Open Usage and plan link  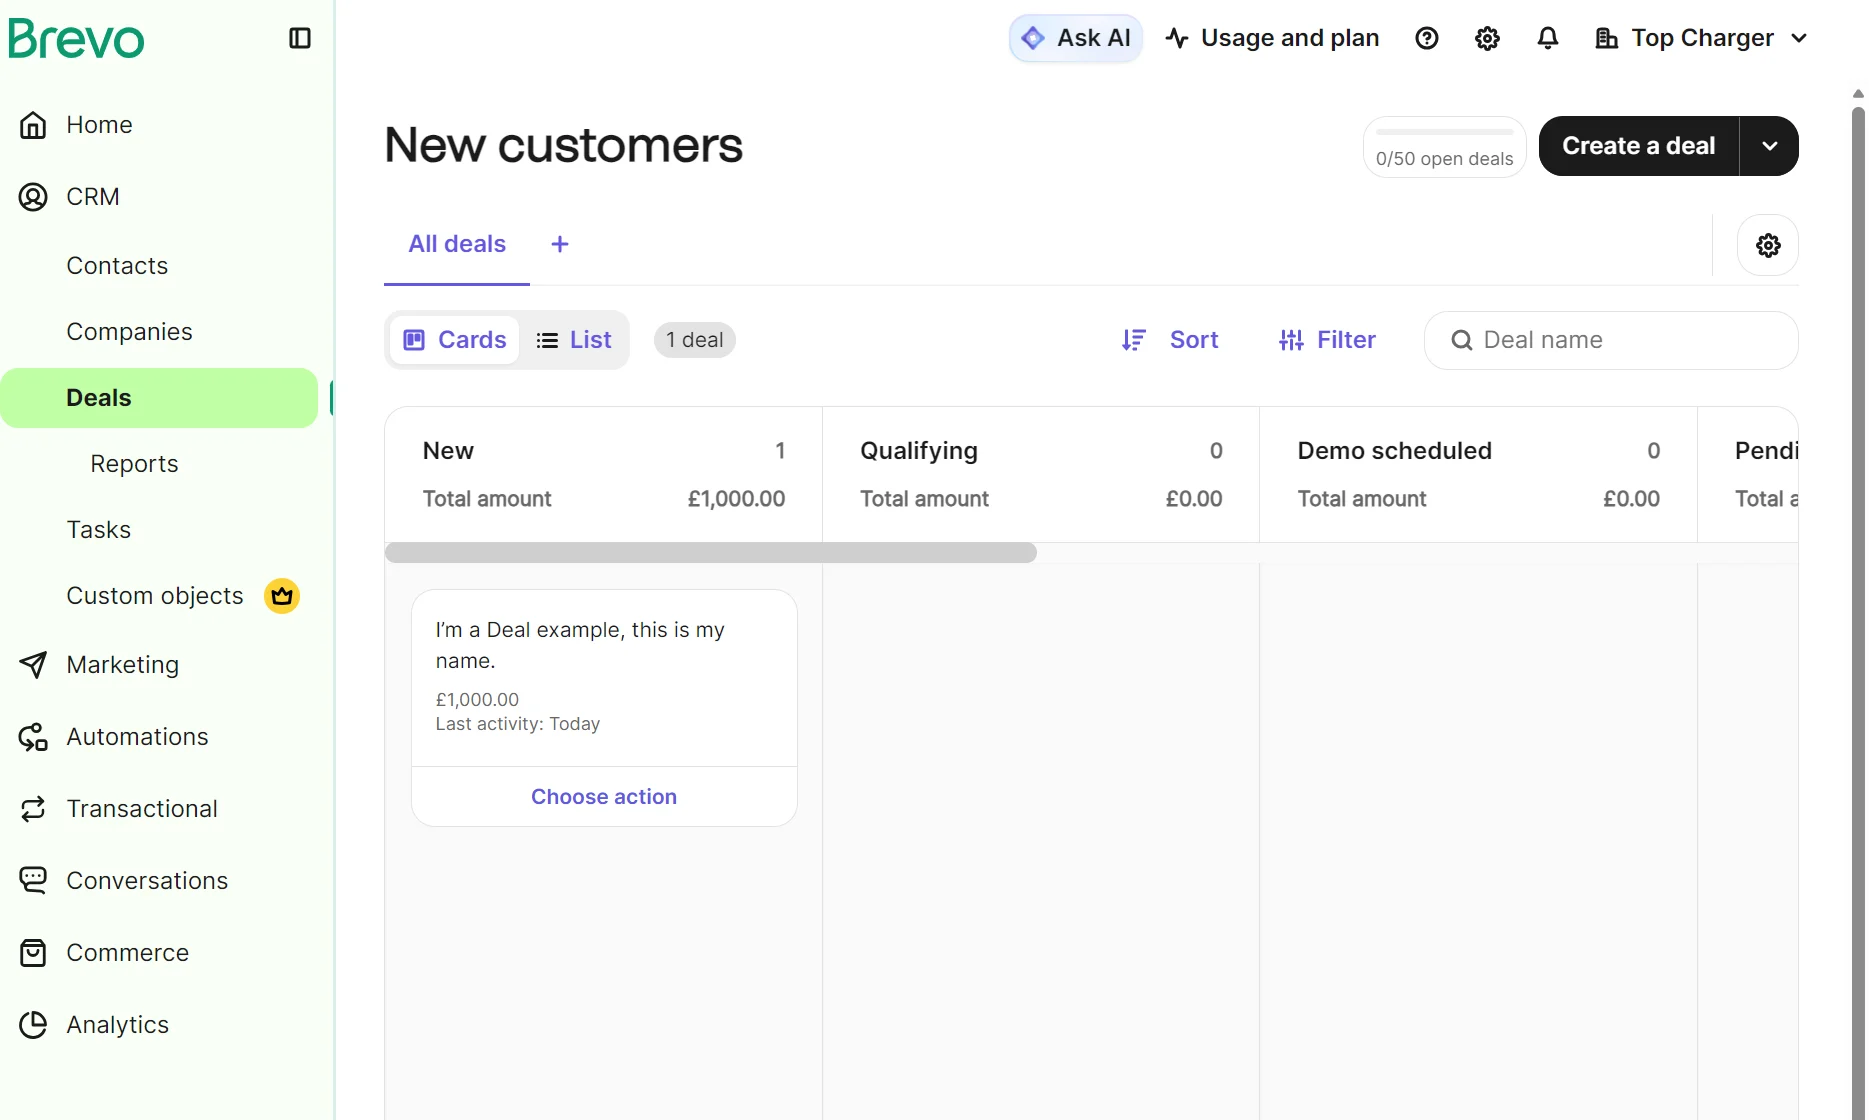(1290, 38)
